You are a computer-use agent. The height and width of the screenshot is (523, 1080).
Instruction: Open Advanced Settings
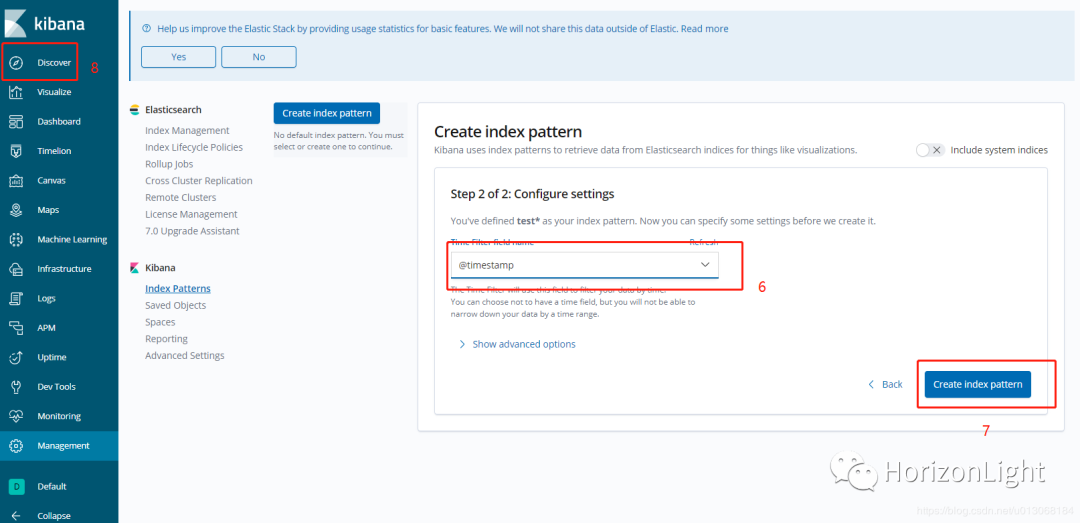click(x=185, y=356)
